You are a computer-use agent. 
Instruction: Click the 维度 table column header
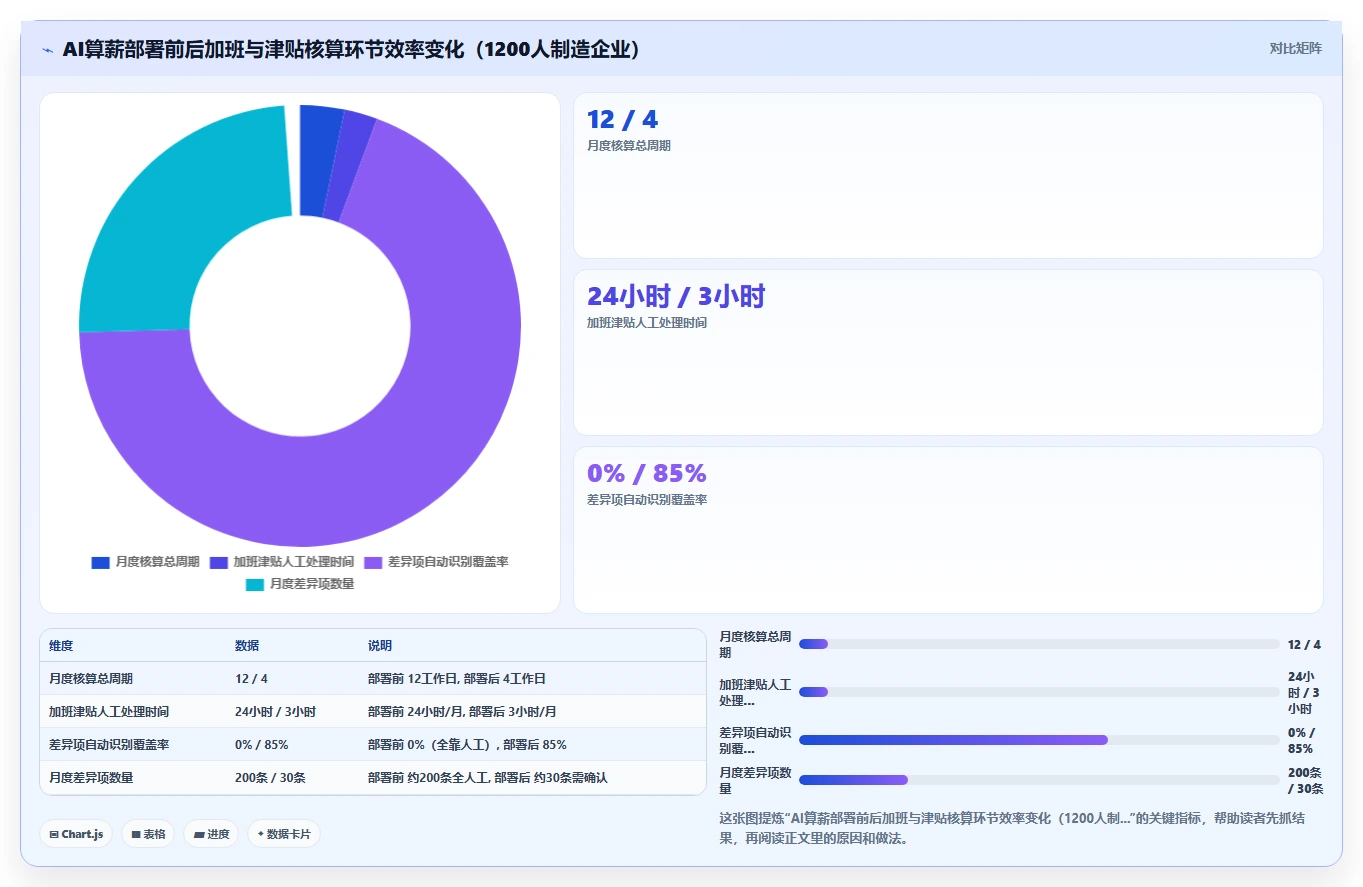click(x=61, y=646)
